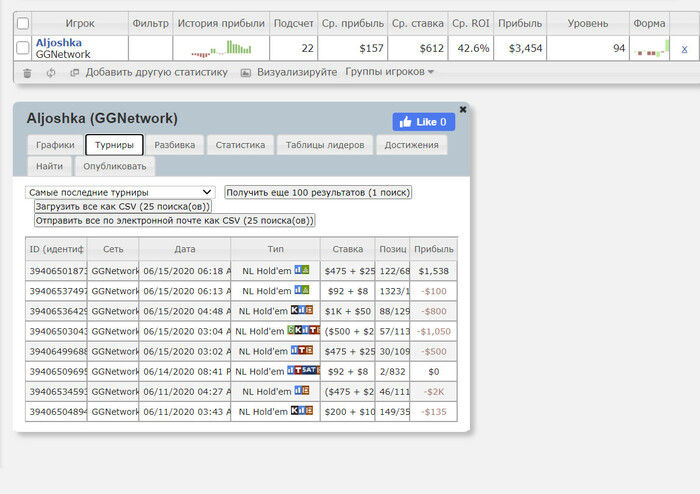Click Загрузить все как CSV button
Viewport: 700px width, 494px height.
point(123,207)
